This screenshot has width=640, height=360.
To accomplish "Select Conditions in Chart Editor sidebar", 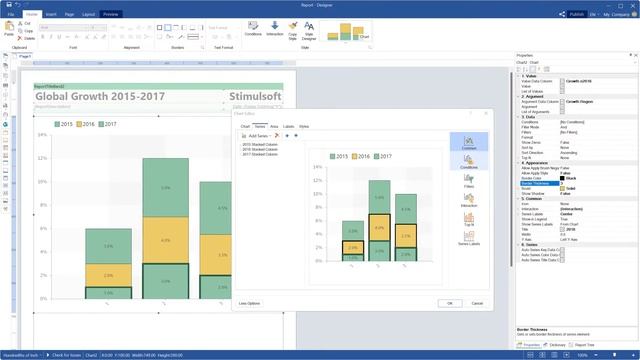I will point(469,161).
